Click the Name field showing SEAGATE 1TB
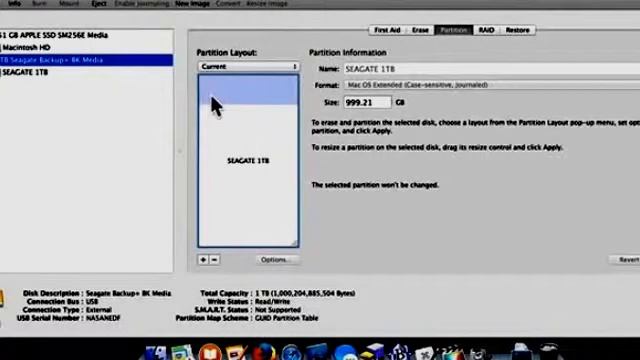Image resolution: width=640 pixels, height=360 pixels. tap(492, 69)
